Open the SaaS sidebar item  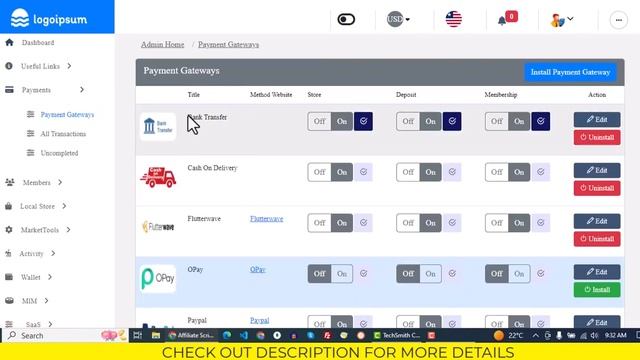tap(33, 324)
